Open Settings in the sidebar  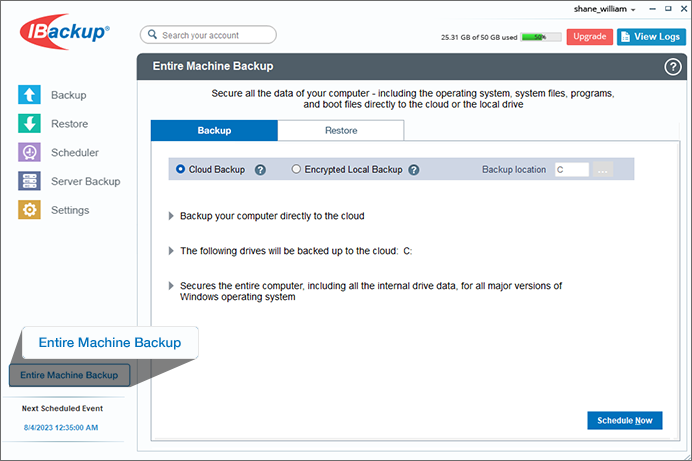[70, 210]
